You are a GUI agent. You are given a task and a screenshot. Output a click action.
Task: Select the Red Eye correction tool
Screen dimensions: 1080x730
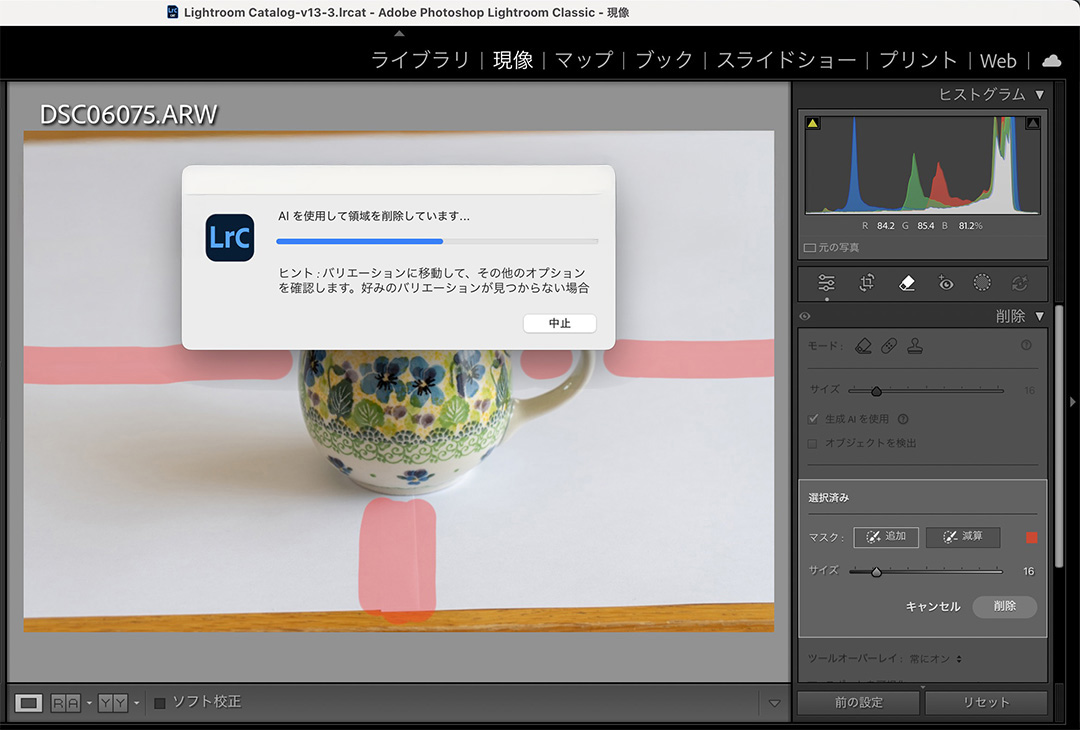[946, 283]
